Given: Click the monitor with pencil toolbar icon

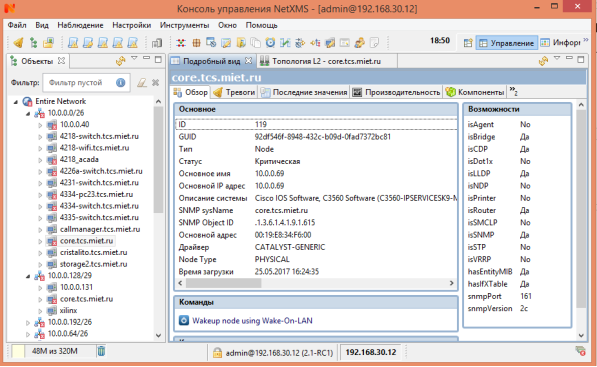Looking at the screenshot, I should pos(330,43).
